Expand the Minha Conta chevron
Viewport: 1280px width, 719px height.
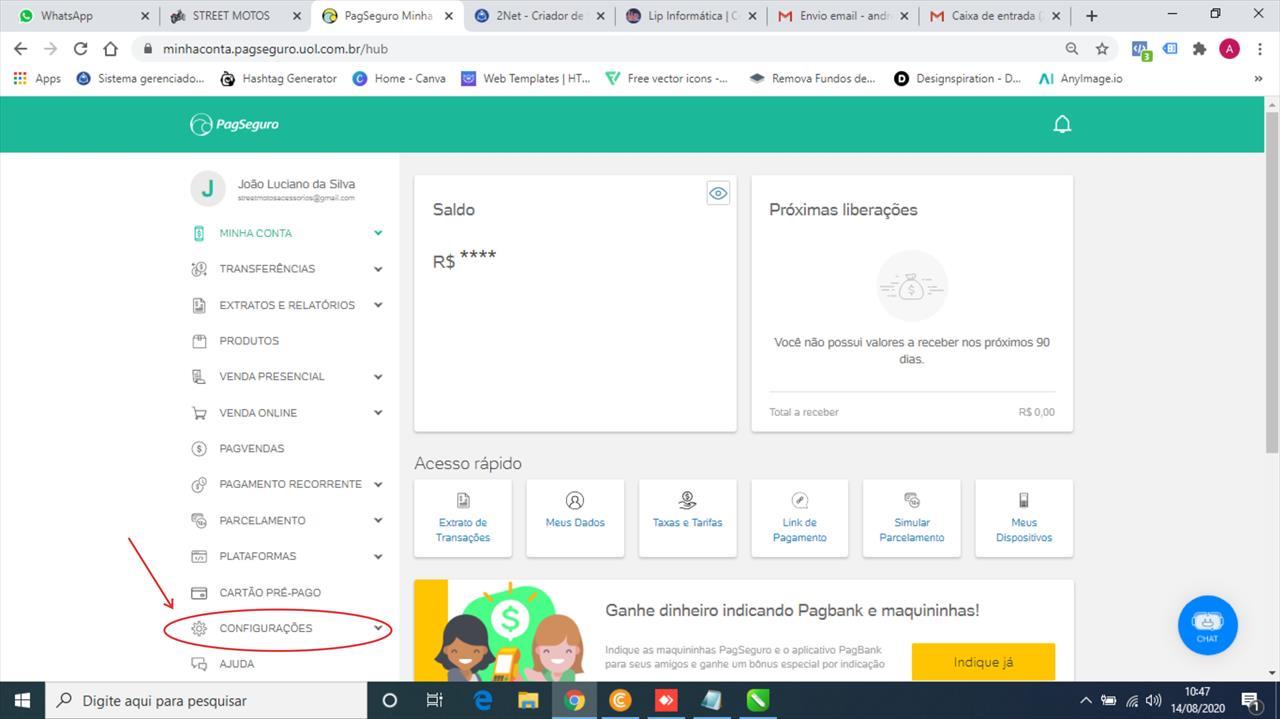(378, 233)
